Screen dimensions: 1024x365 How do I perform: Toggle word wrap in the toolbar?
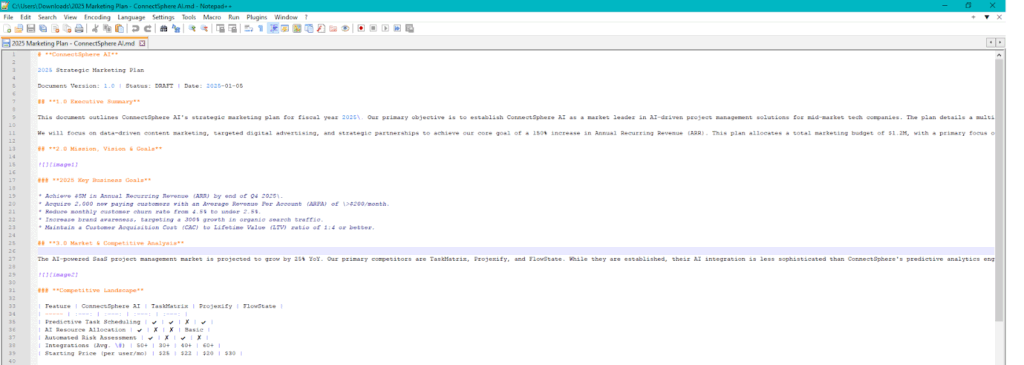[x=249, y=29]
